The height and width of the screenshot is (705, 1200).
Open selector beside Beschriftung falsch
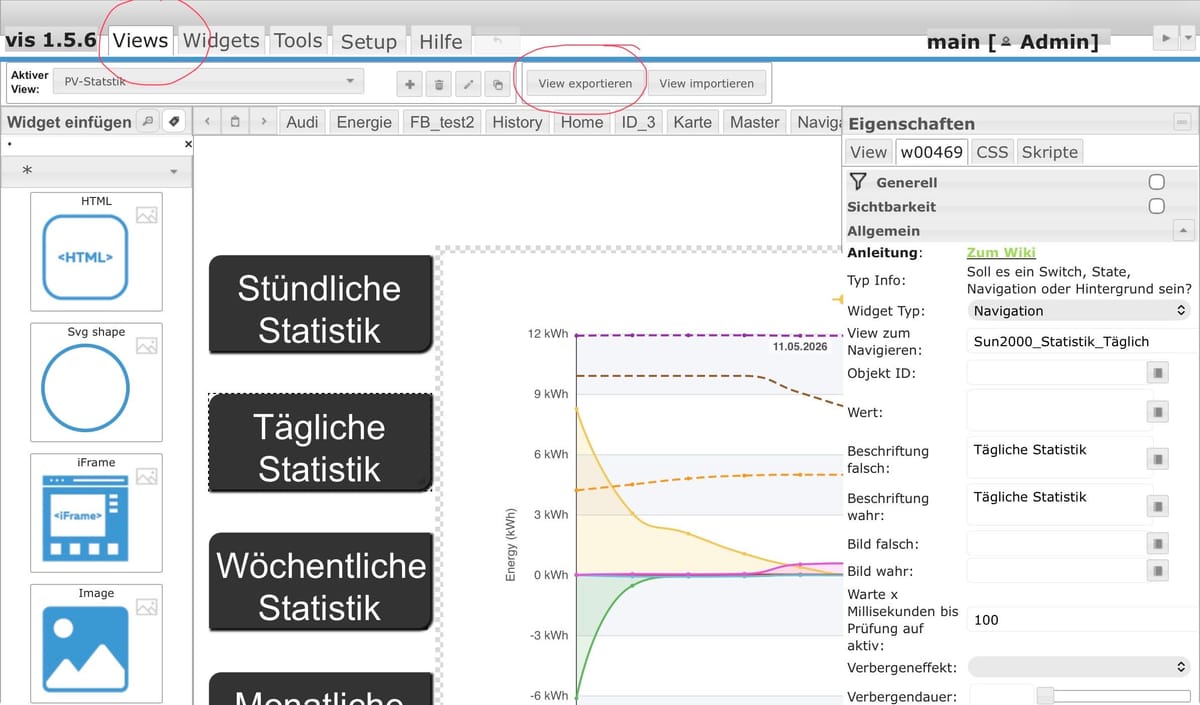coord(1158,459)
